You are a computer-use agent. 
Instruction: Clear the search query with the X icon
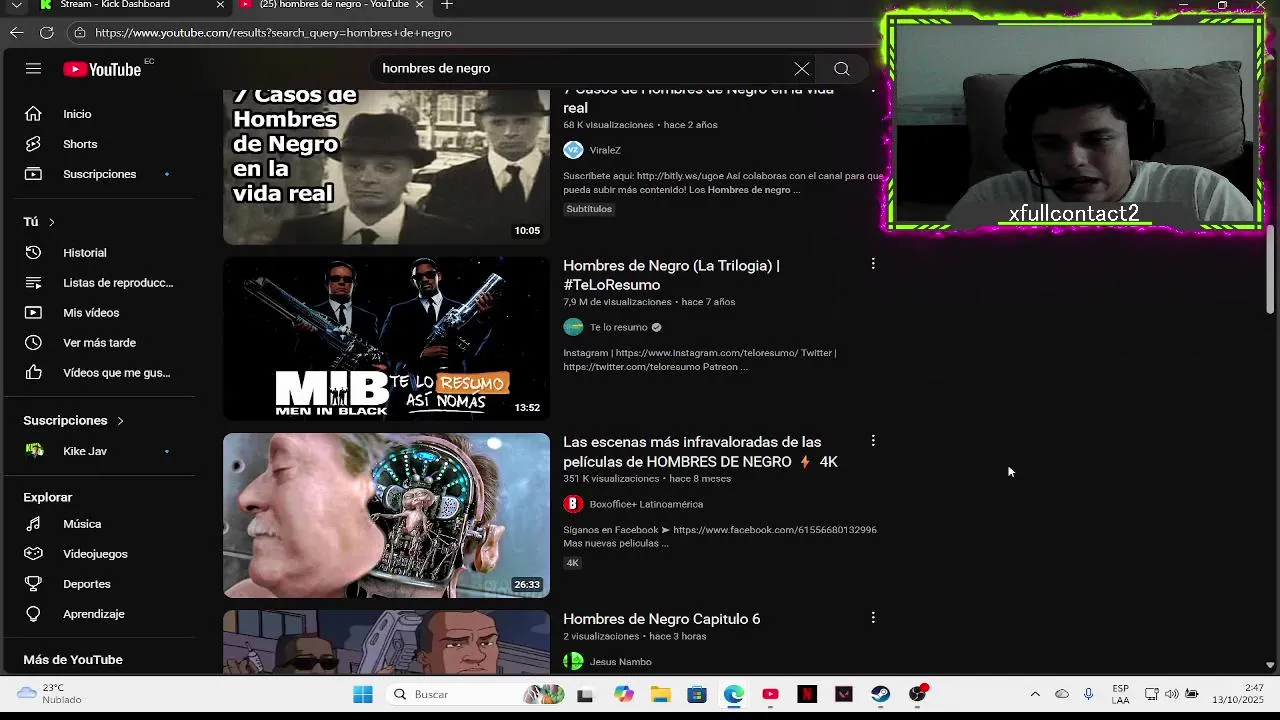[x=802, y=69]
